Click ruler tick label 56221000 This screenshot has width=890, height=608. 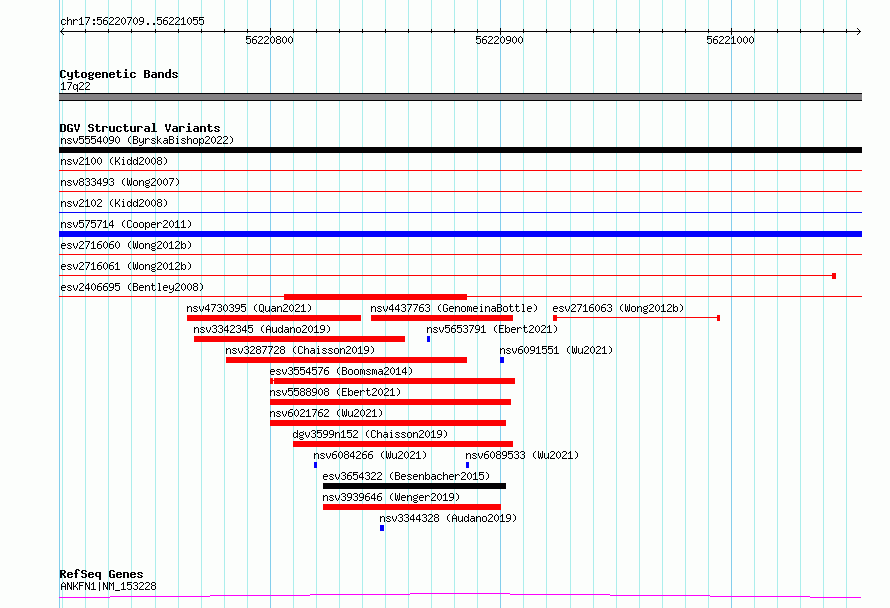pyautogui.click(x=730, y=40)
